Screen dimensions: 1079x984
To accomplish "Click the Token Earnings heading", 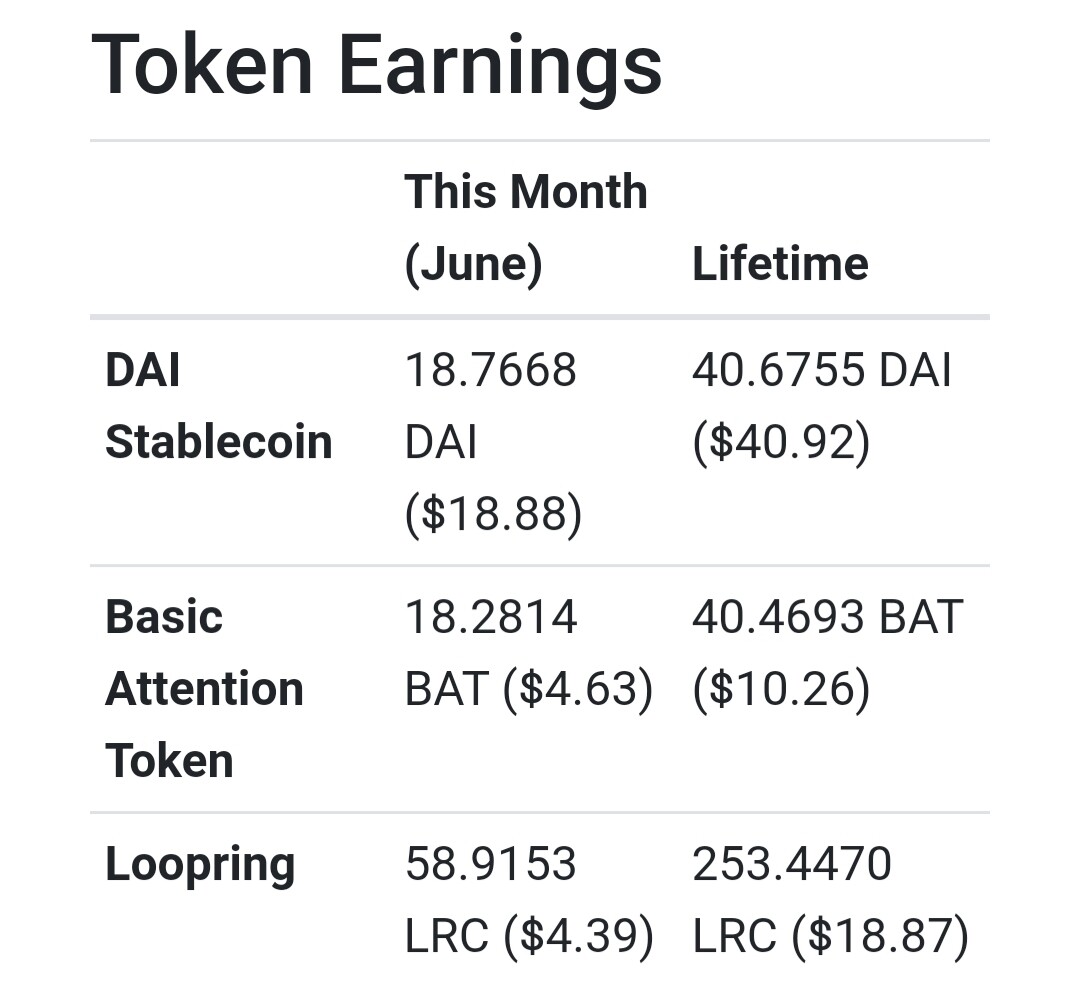I will 376,66.
